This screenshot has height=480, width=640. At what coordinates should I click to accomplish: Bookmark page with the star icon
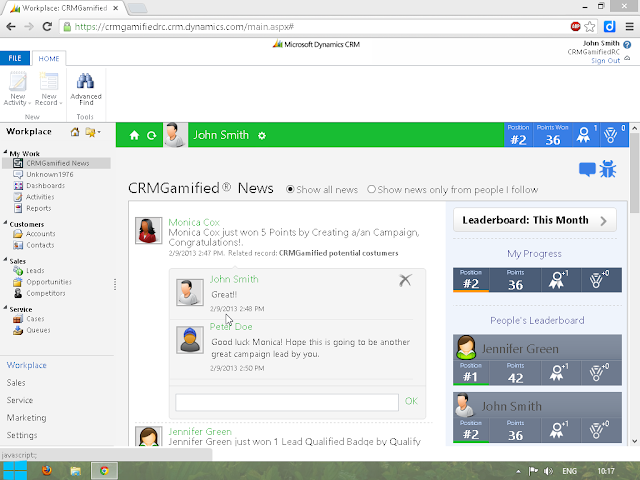coord(589,27)
